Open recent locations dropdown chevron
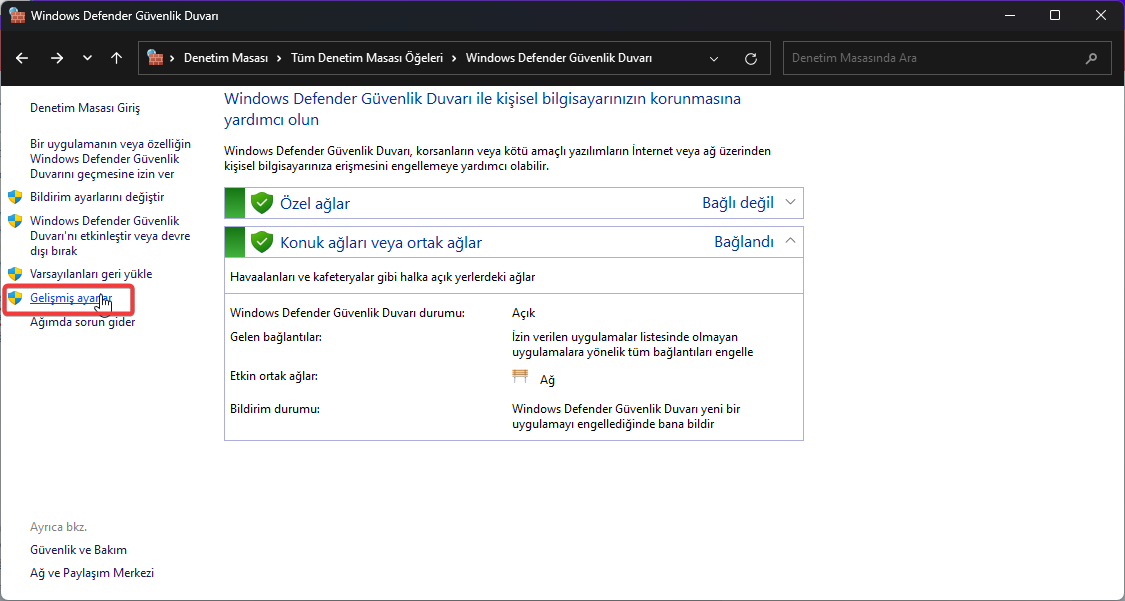The width and height of the screenshot is (1125, 601). coord(88,58)
